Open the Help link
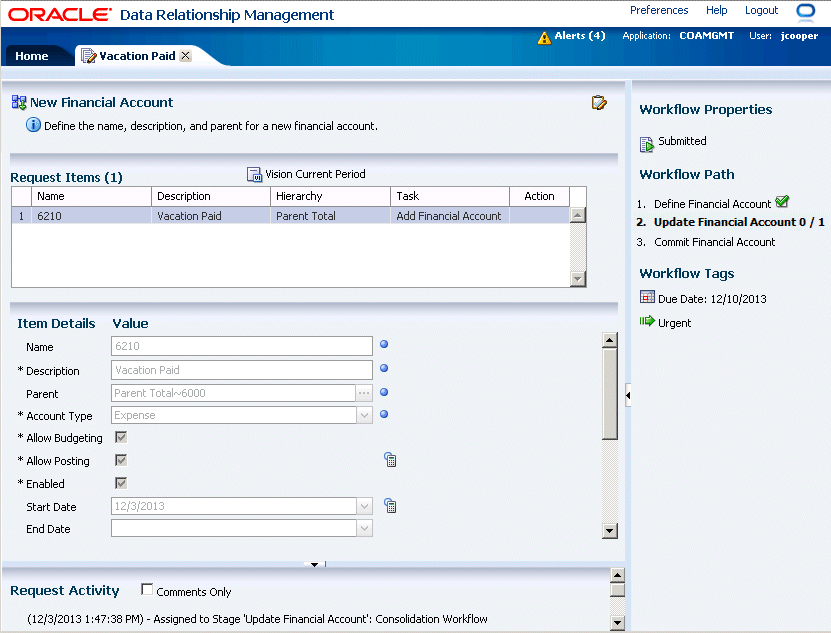Image resolution: width=831 pixels, height=633 pixels. click(x=717, y=10)
